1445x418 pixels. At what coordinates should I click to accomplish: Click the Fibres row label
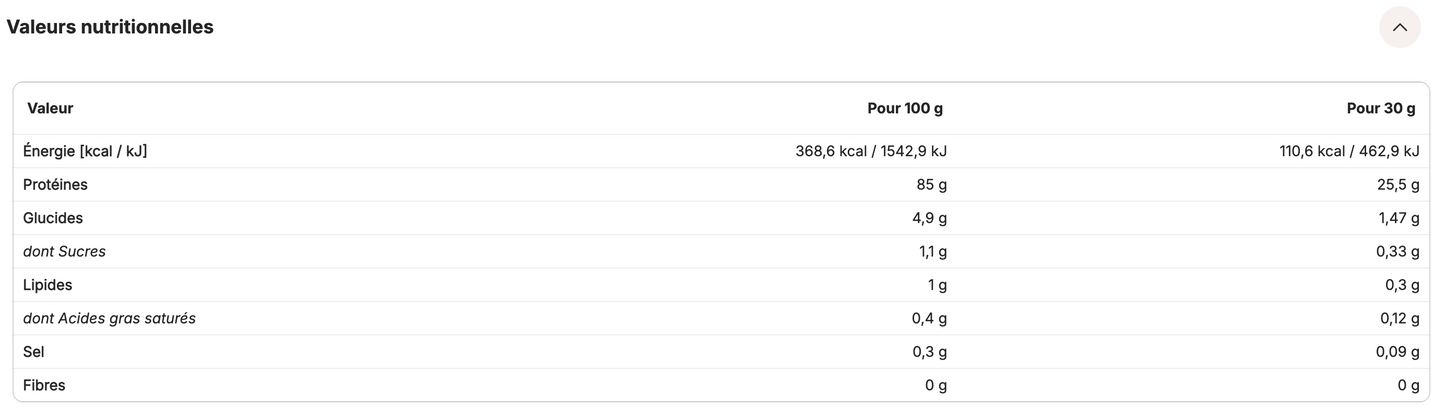point(44,385)
